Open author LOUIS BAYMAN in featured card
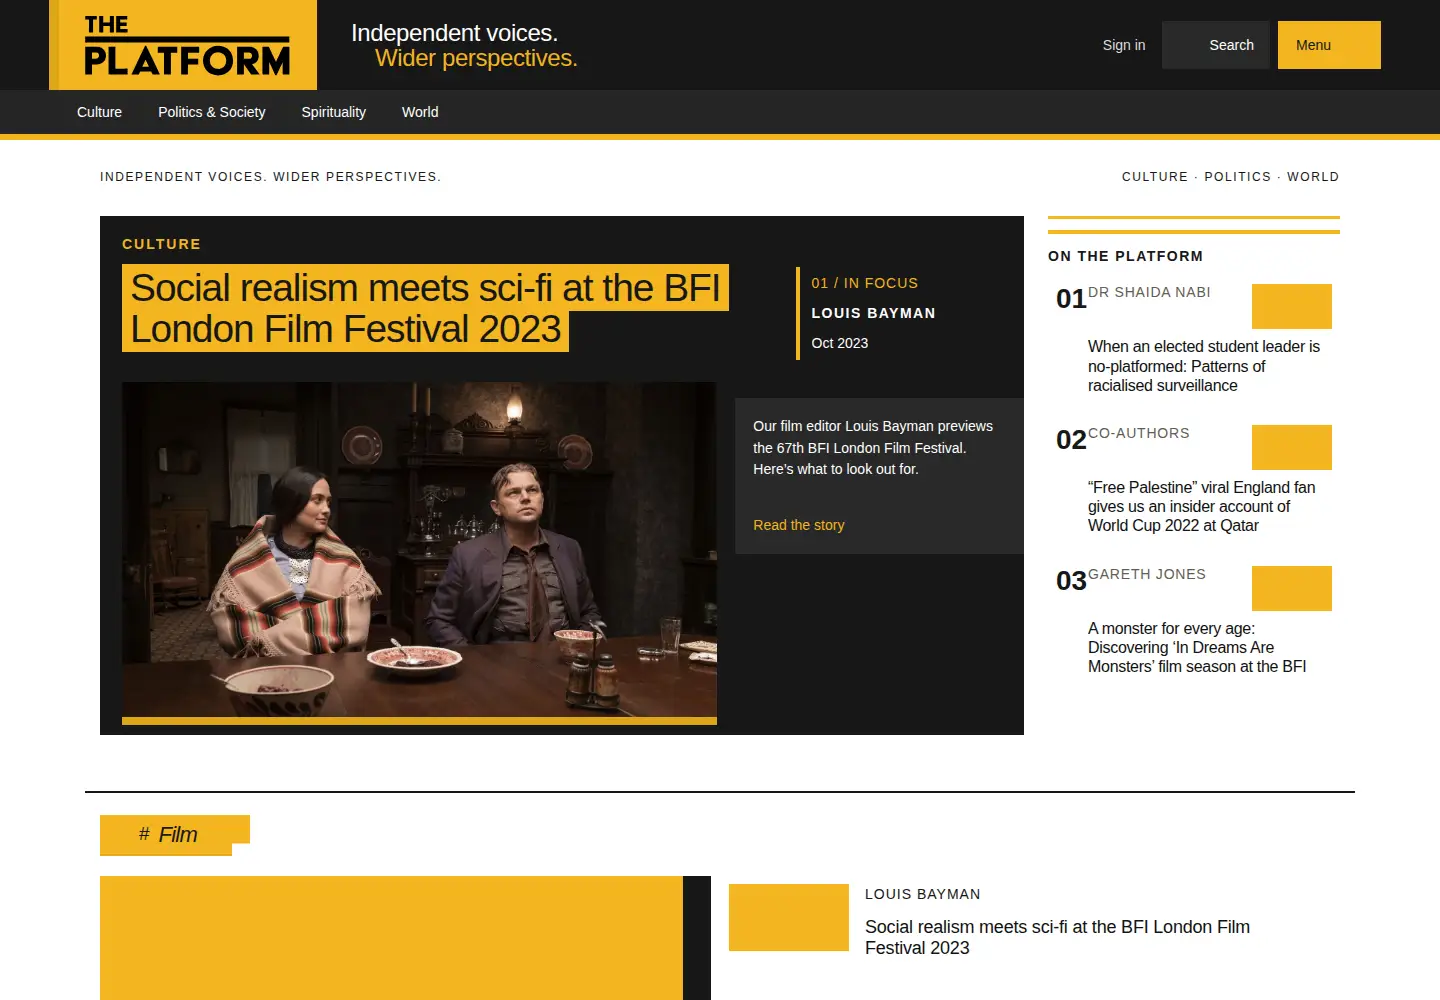The height and width of the screenshot is (1000, 1440). [x=873, y=313]
